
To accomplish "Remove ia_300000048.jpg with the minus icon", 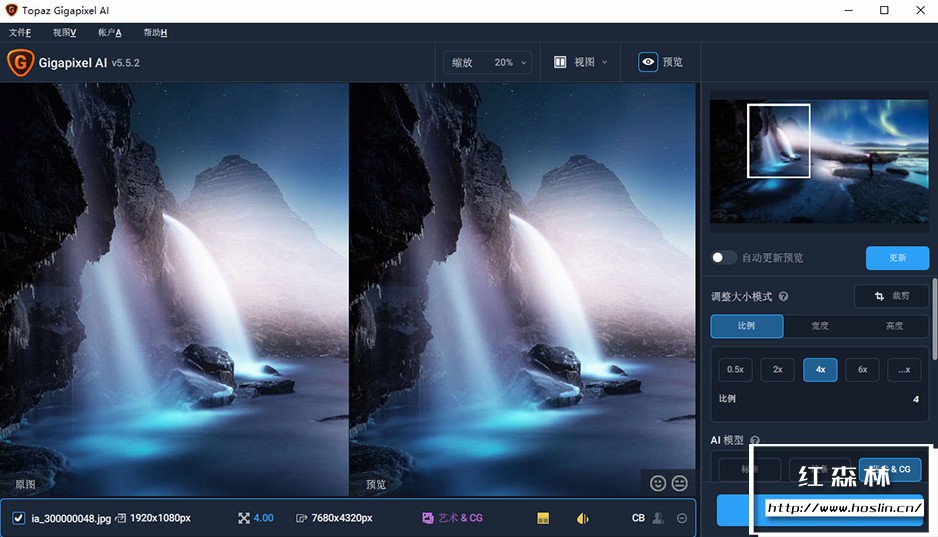I will pos(681,518).
